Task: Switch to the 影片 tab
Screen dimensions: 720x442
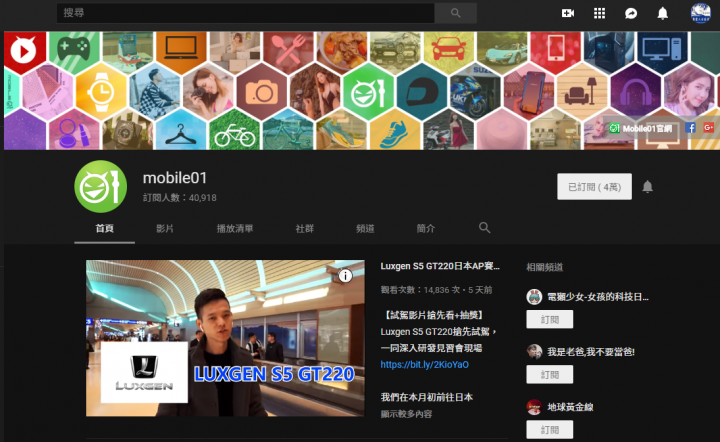Action: click(x=165, y=228)
